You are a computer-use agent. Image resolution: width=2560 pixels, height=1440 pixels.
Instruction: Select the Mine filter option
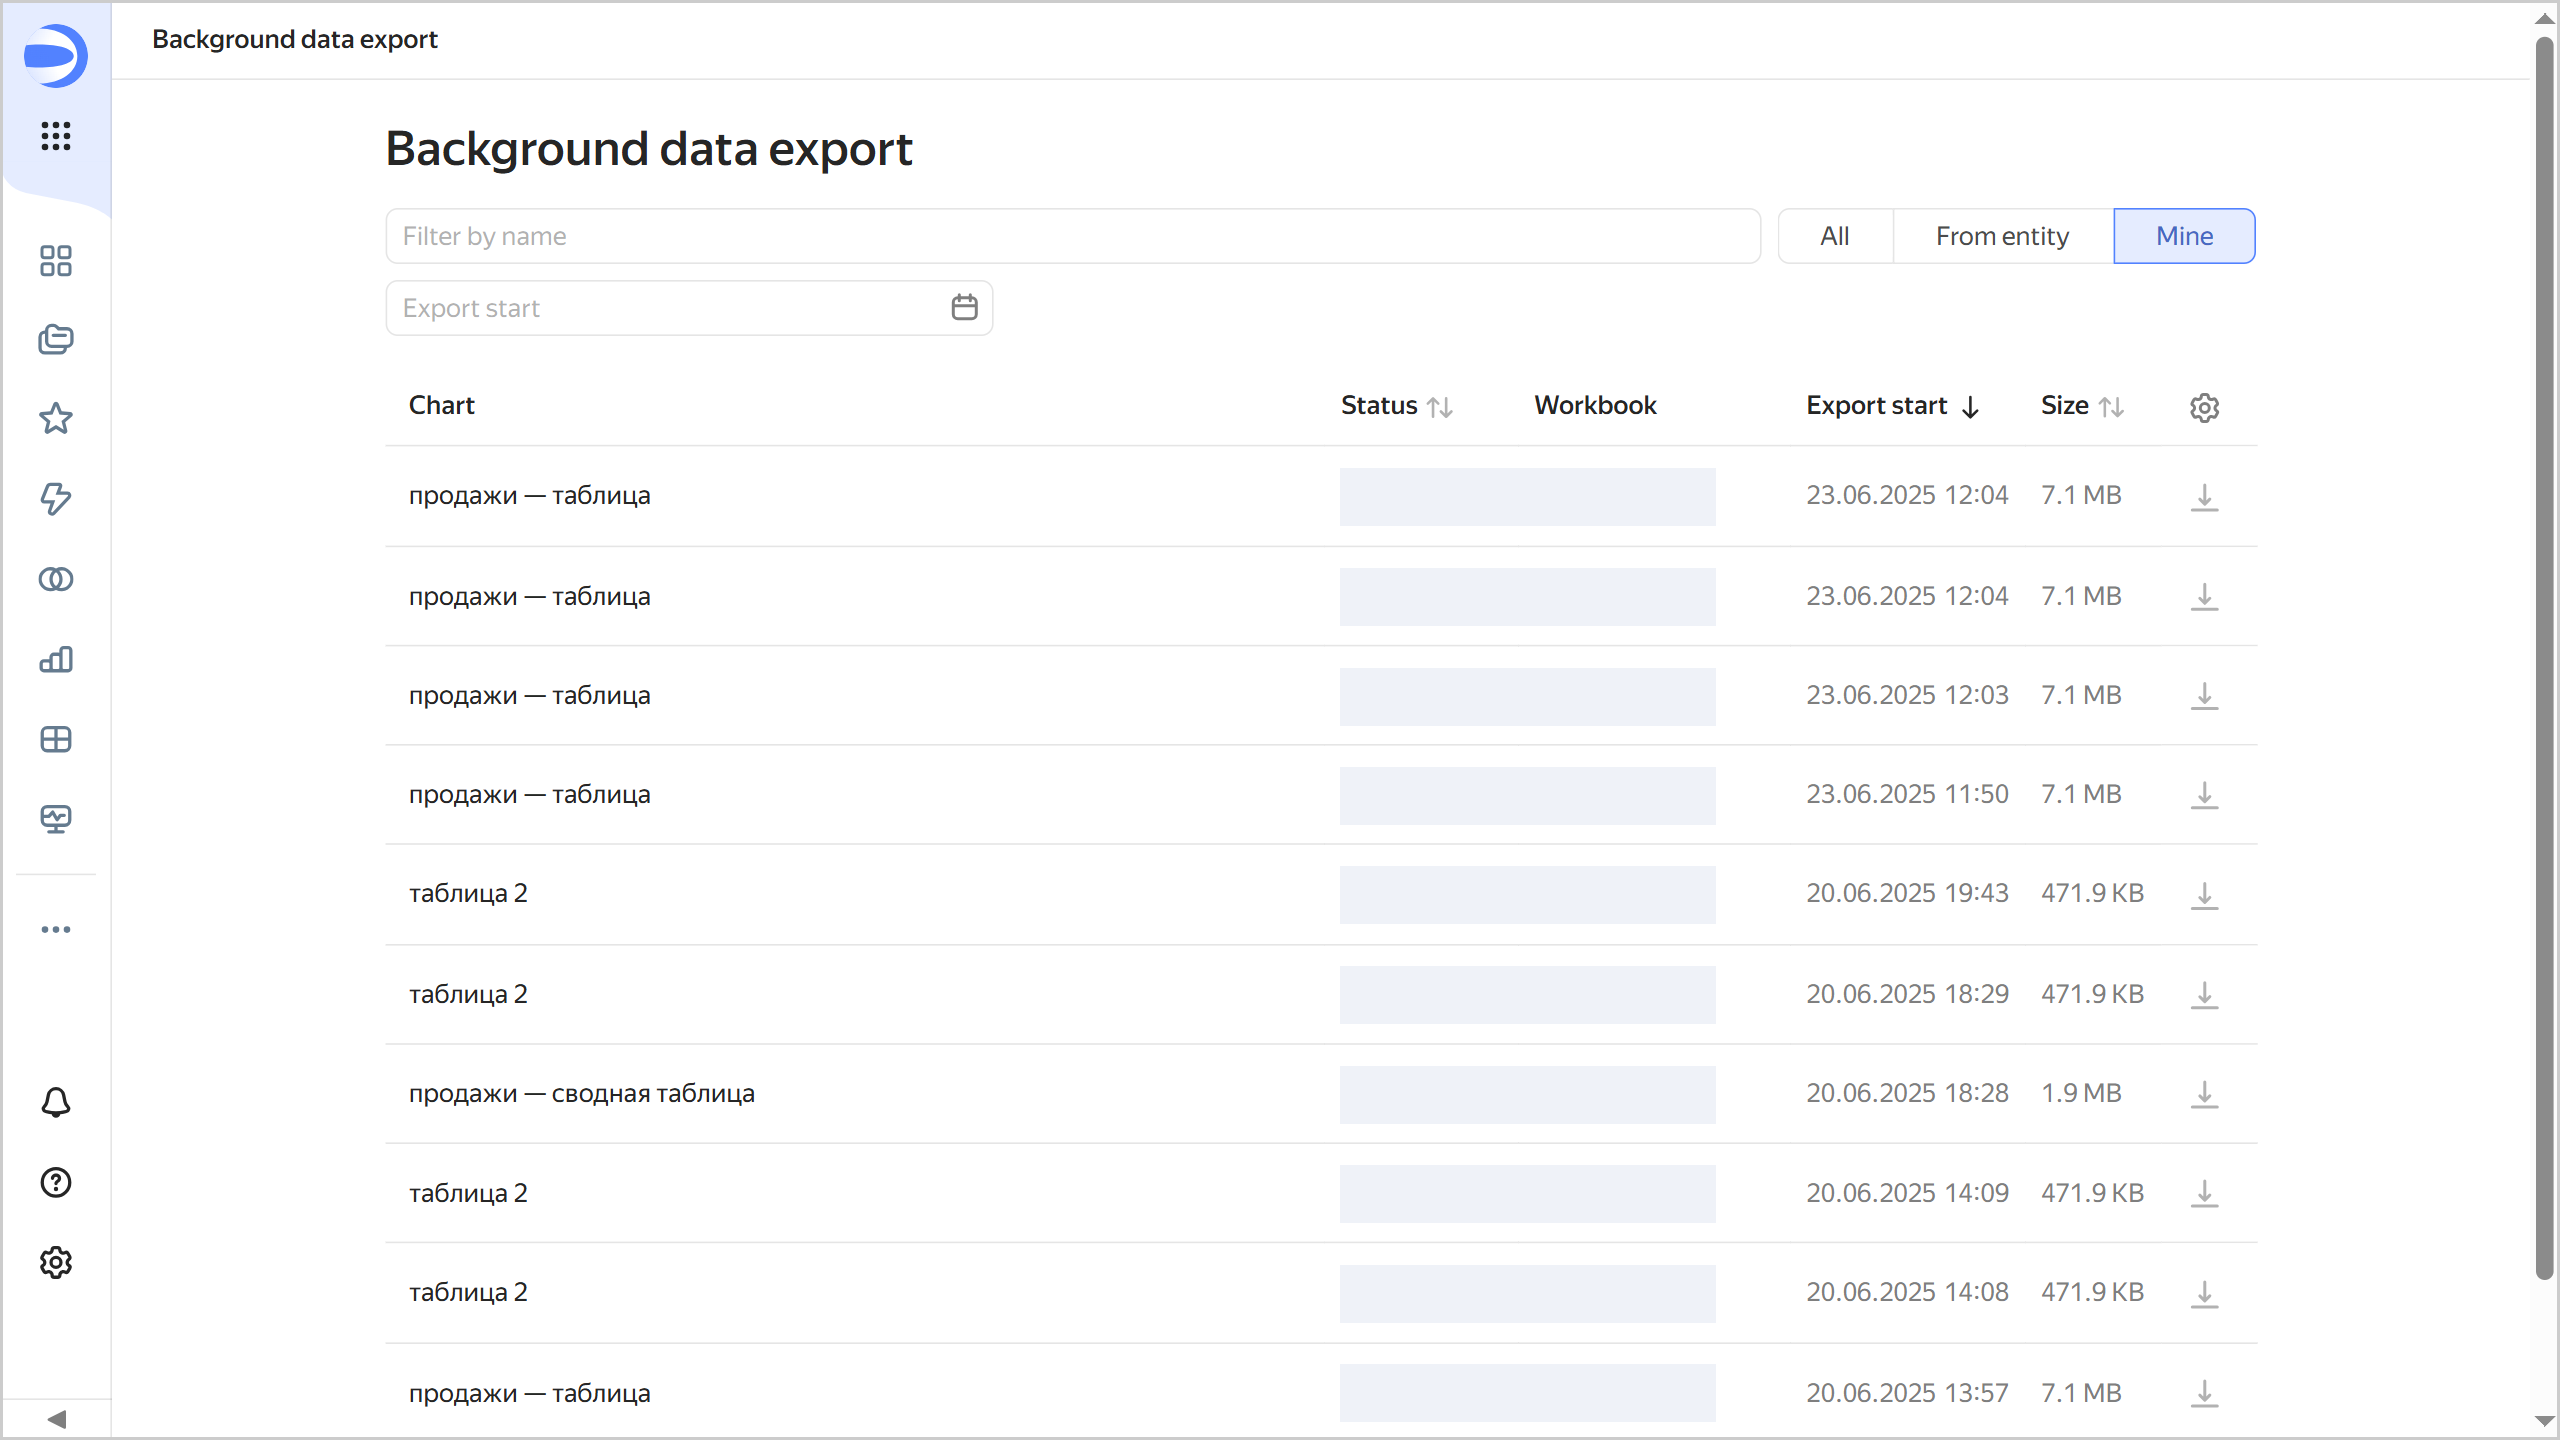(x=2184, y=236)
